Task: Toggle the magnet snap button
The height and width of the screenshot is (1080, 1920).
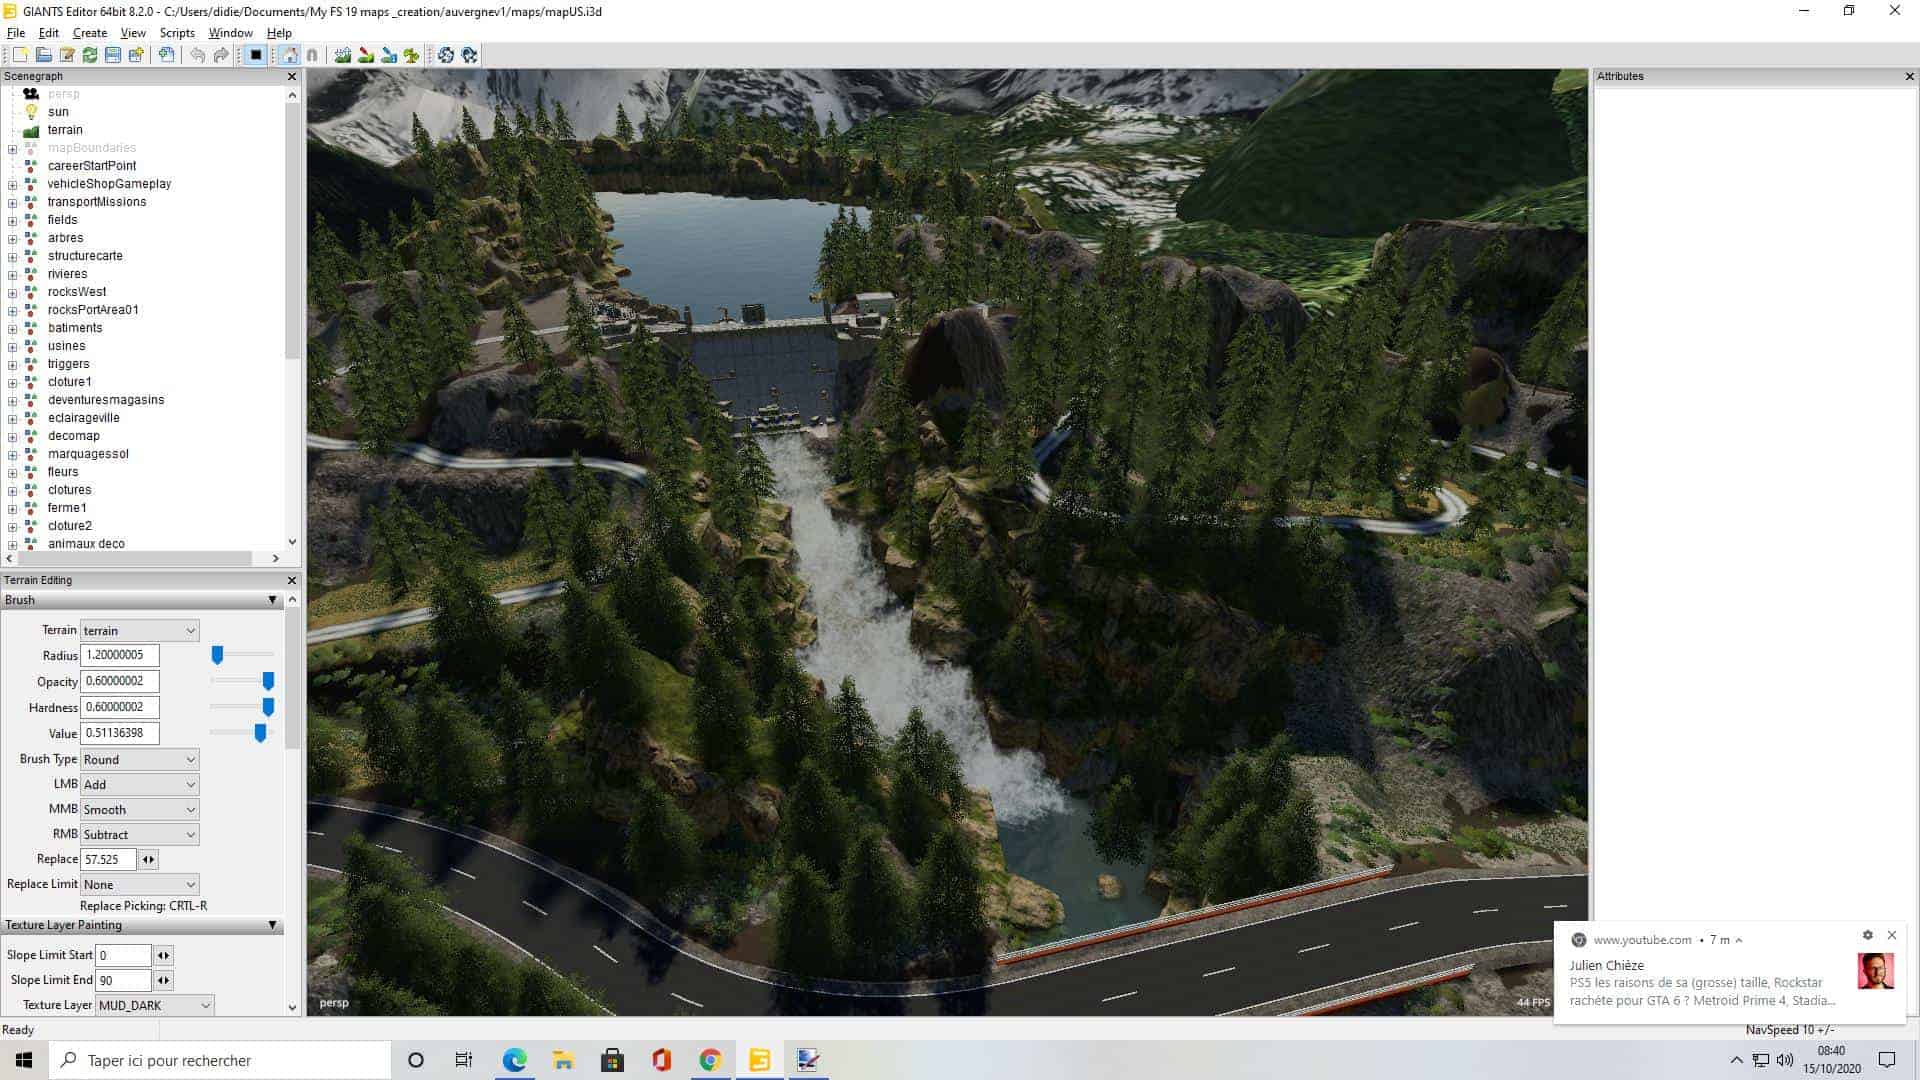Action: click(x=312, y=55)
